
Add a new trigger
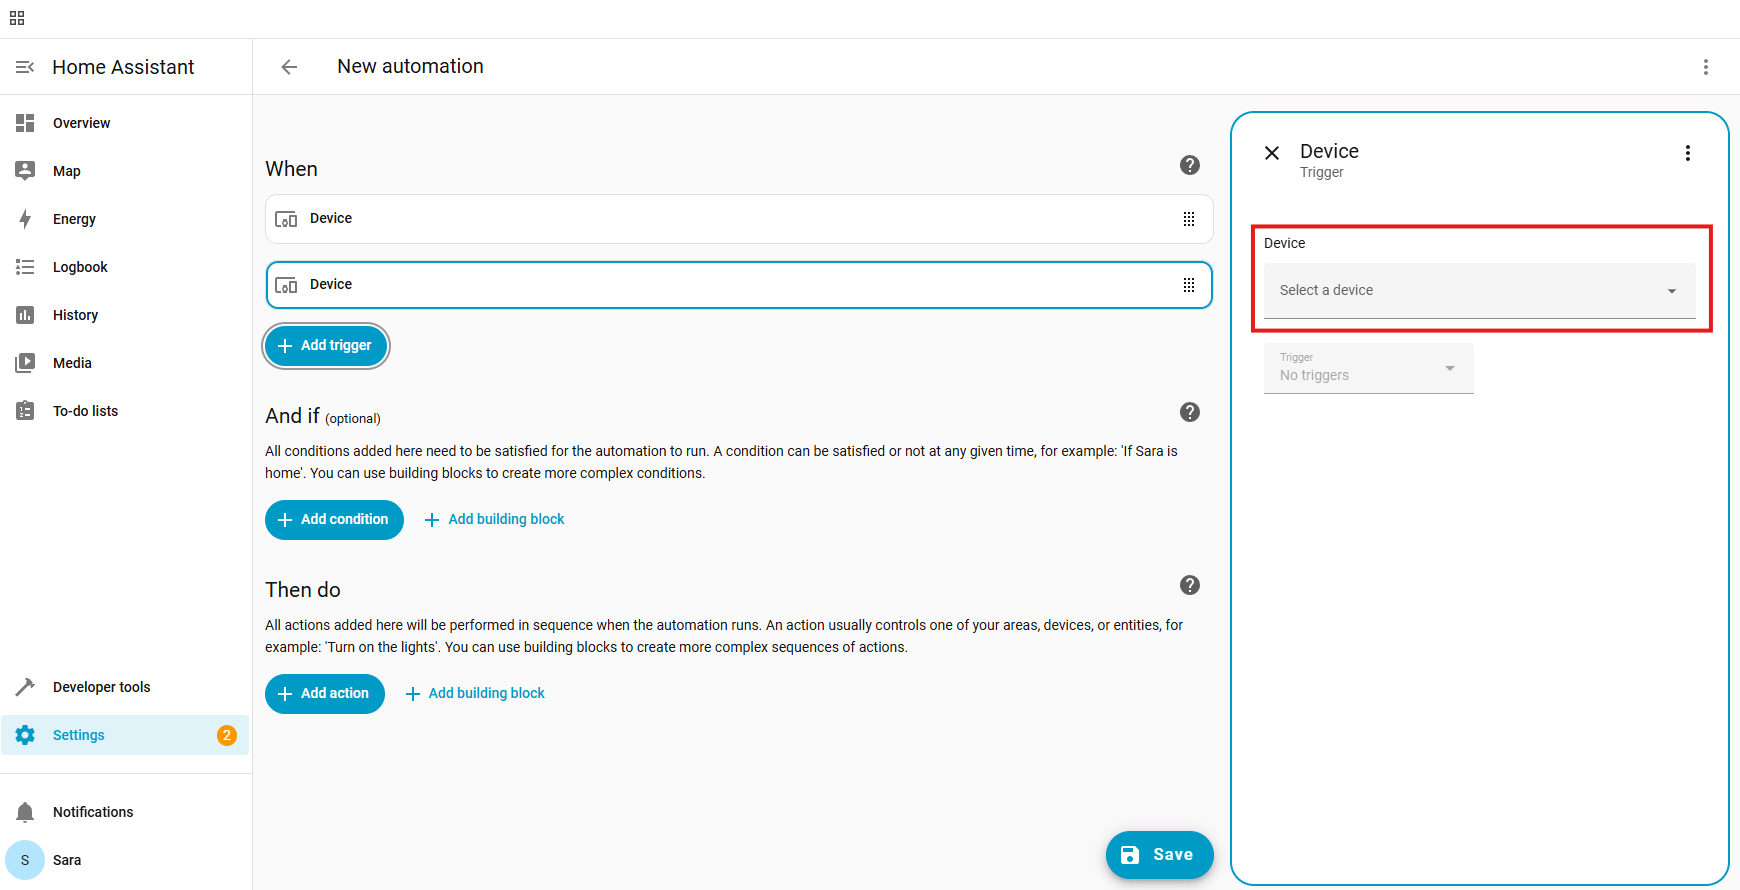(x=326, y=346)
